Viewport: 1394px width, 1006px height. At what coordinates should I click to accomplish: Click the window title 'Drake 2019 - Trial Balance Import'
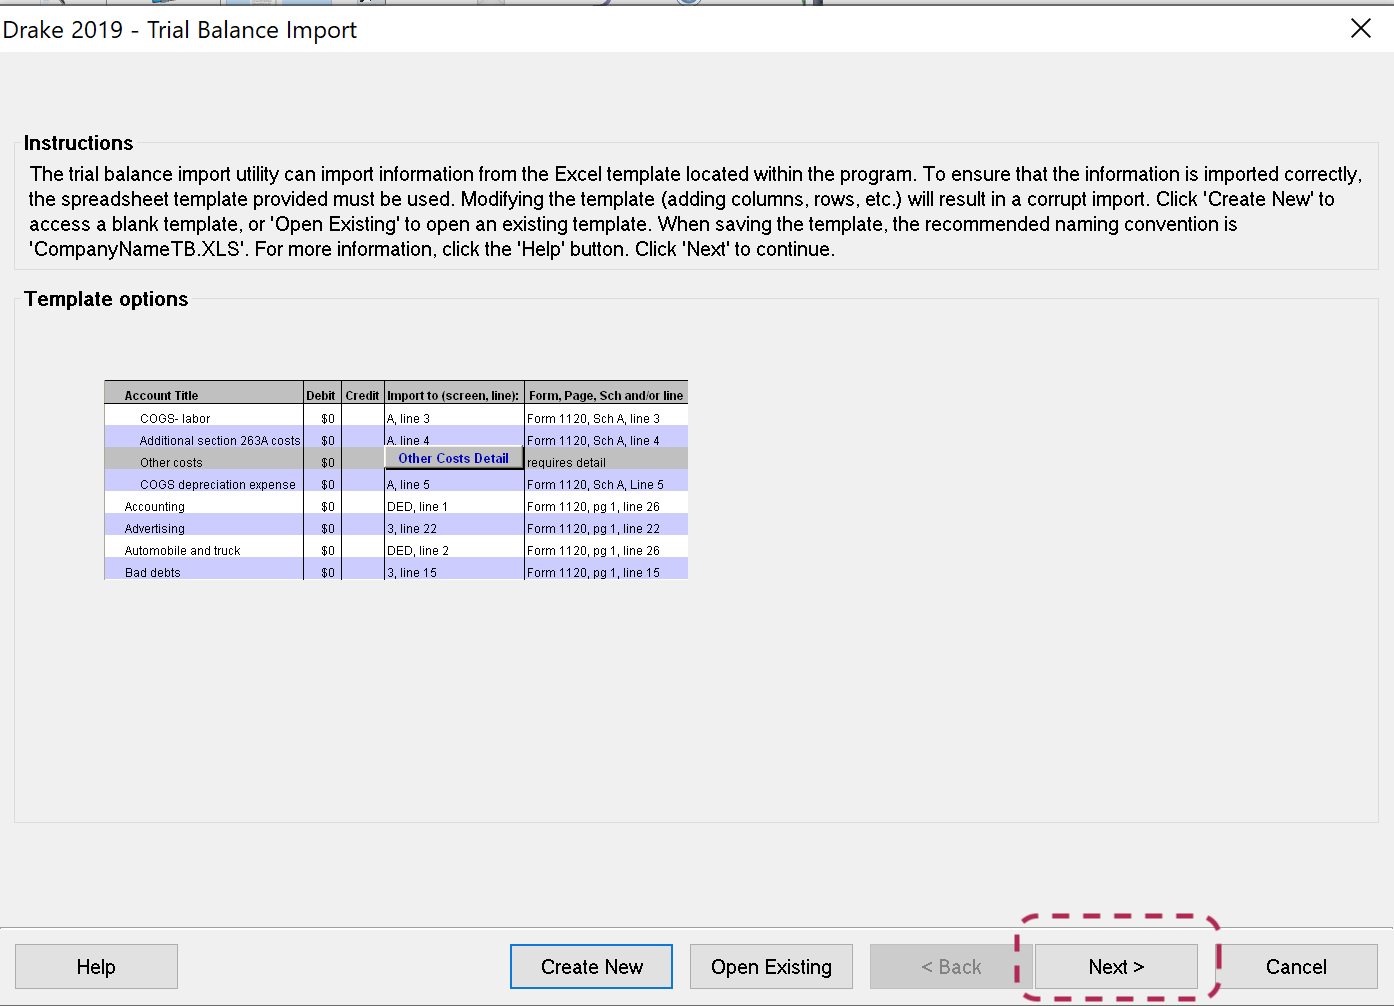click(180, 30)
